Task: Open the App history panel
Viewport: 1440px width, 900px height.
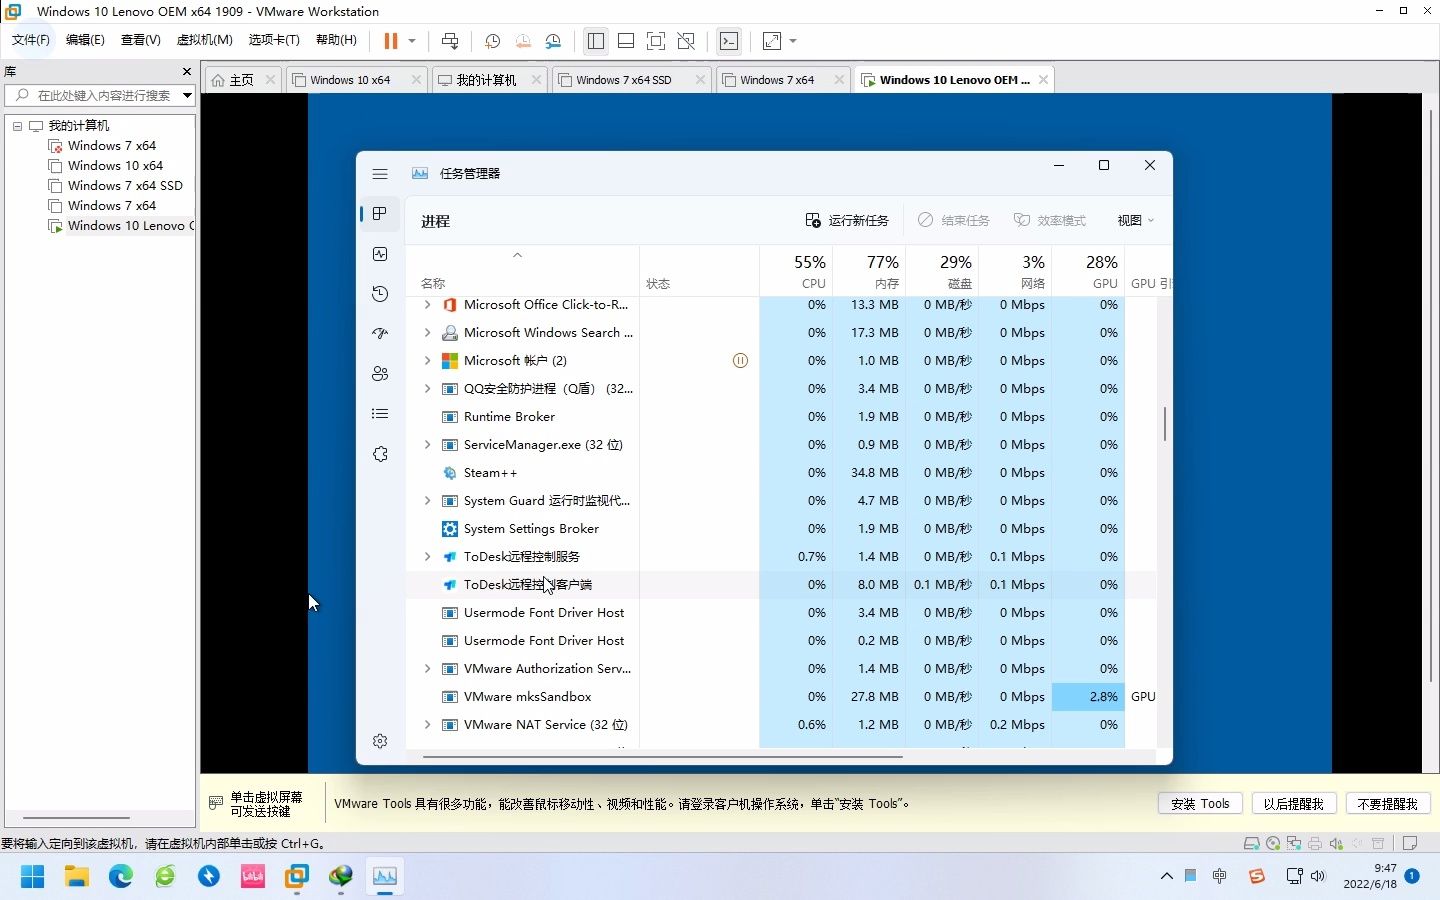Action: click(380, 294)
